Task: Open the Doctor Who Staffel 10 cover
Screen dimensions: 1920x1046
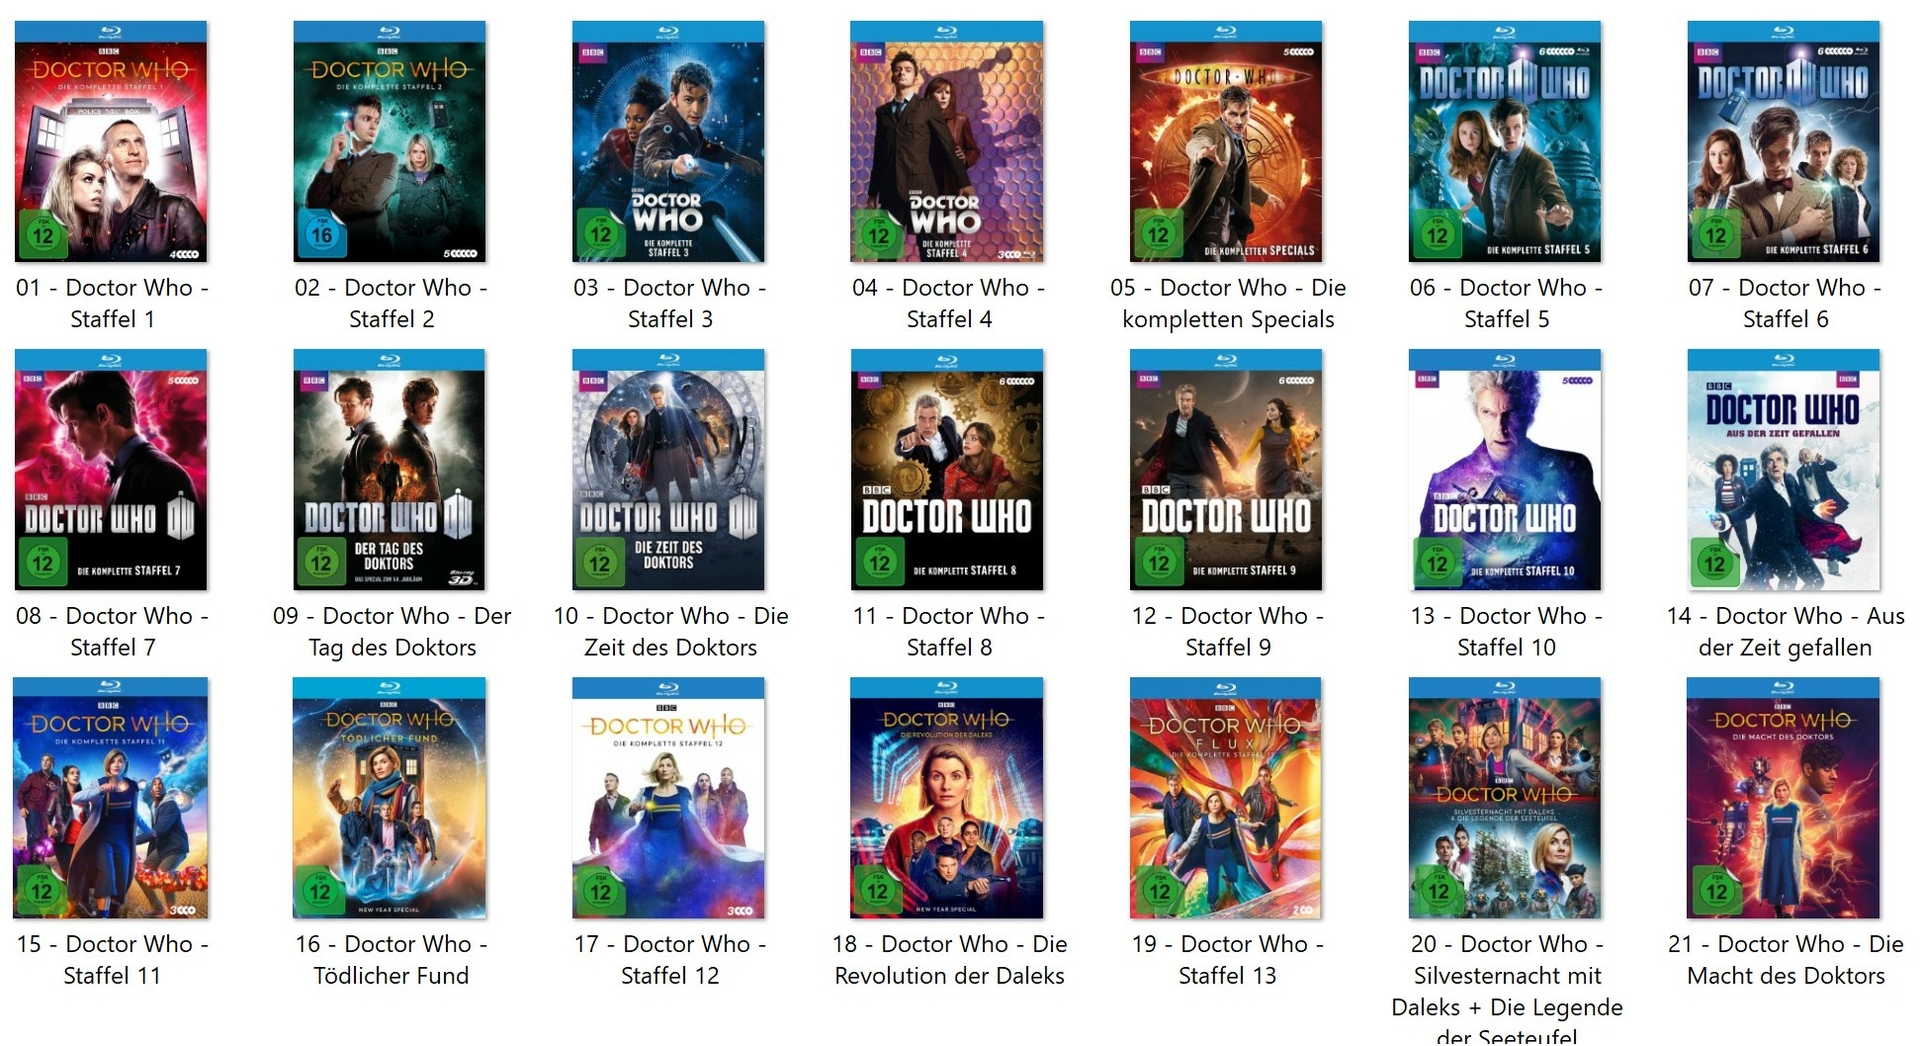Action: [x=1505, y=470]
